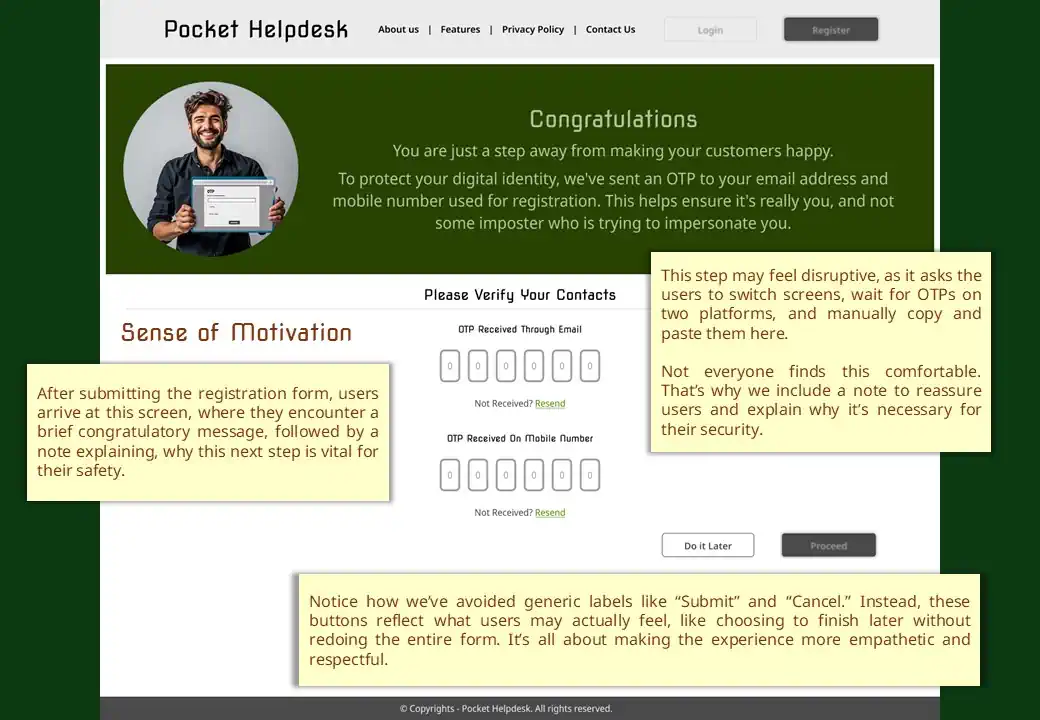Choose Do it Later button
This screenshot has width=1040, height=720.
[708, 545]
